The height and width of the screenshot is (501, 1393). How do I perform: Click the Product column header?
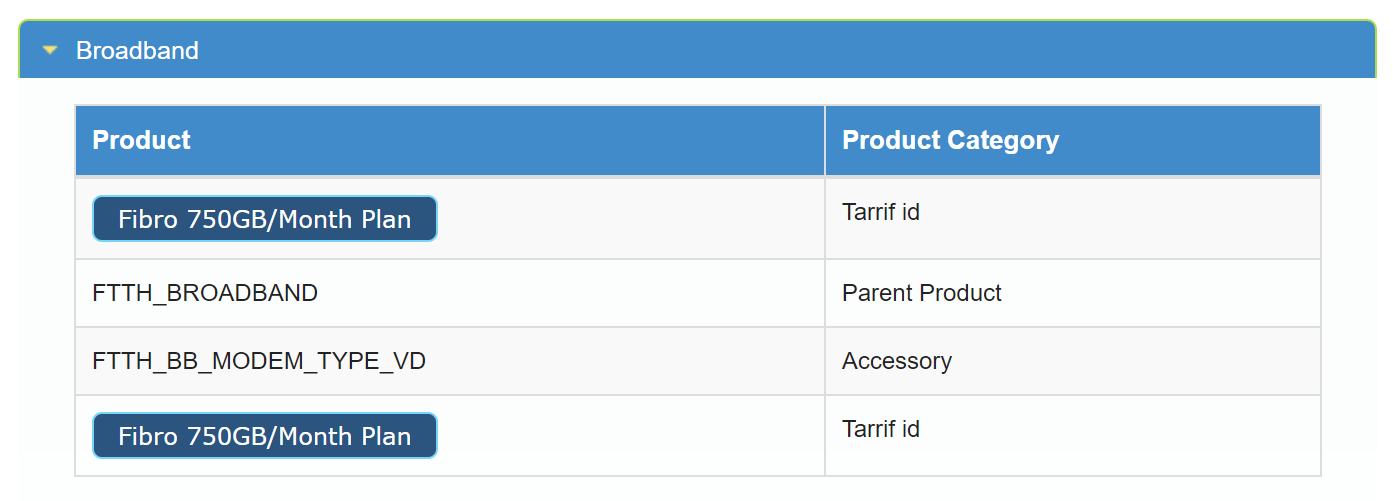coord(141,140)
